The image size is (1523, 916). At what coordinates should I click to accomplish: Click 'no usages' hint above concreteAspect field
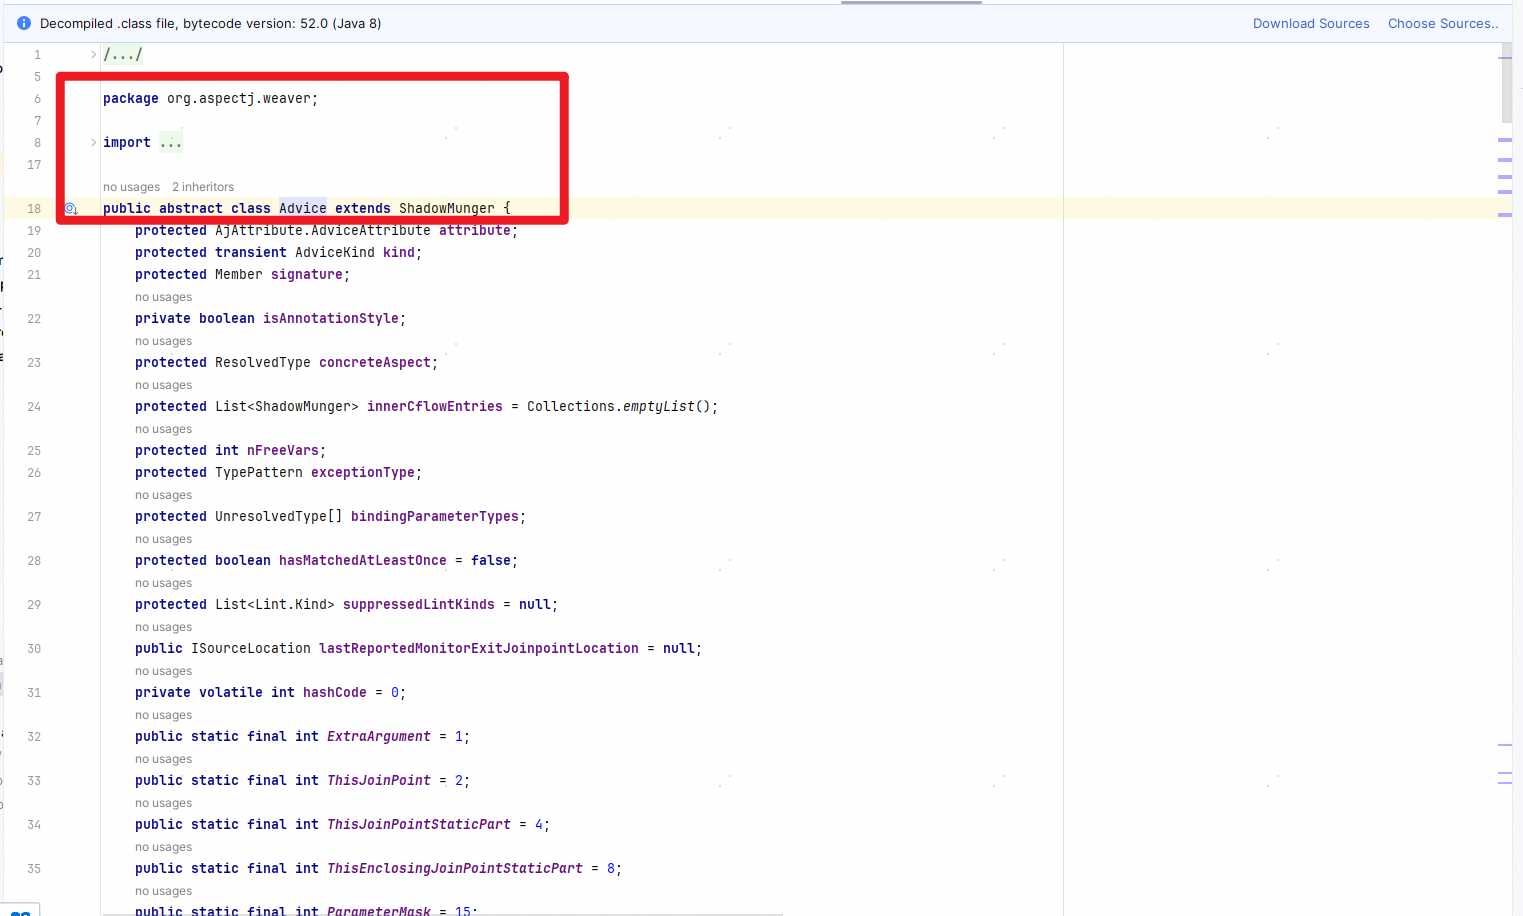coord(163,341)
